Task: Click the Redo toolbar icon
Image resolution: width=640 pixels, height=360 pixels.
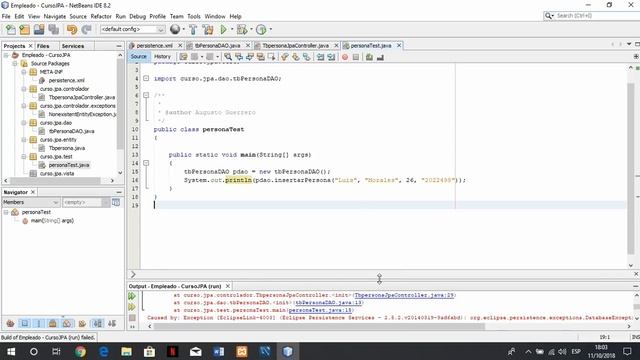Action: point(86,29)
